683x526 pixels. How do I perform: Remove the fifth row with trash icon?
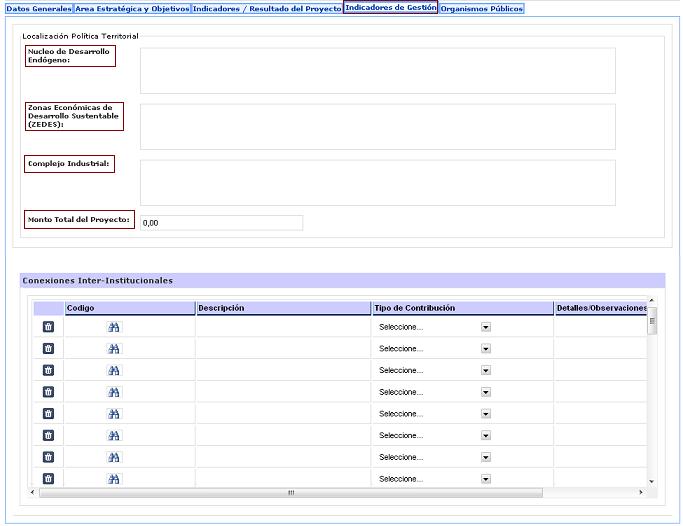(x=48, y=414)
